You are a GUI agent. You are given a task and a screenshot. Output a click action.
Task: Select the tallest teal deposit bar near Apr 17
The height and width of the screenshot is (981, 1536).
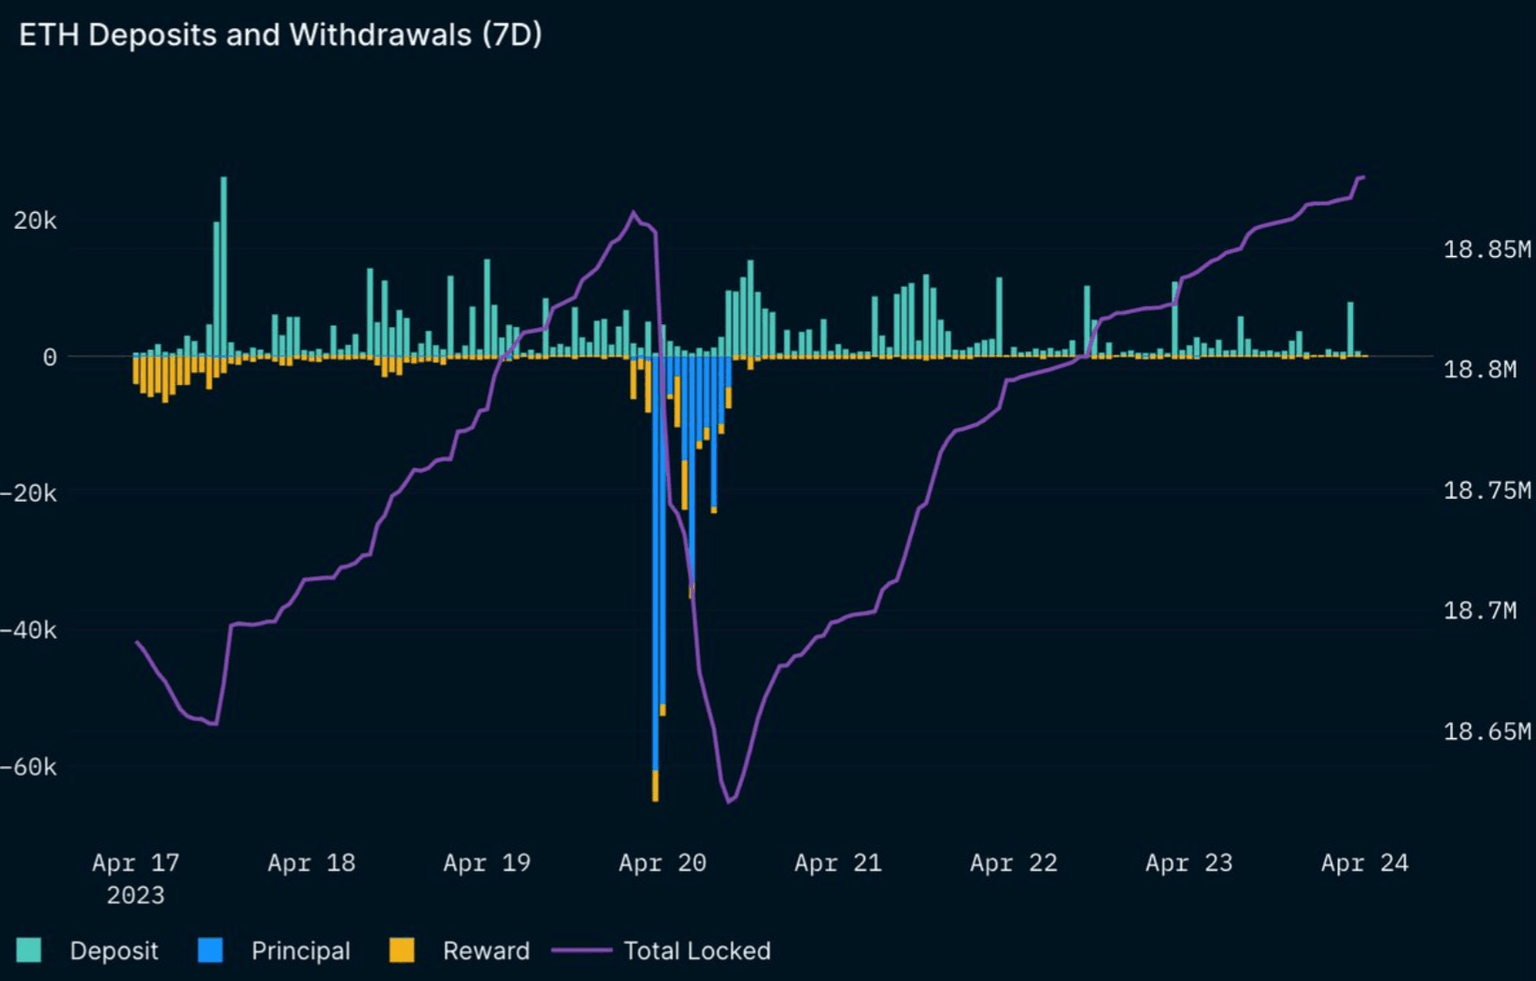pyautogui.click(x=223, y=265)
